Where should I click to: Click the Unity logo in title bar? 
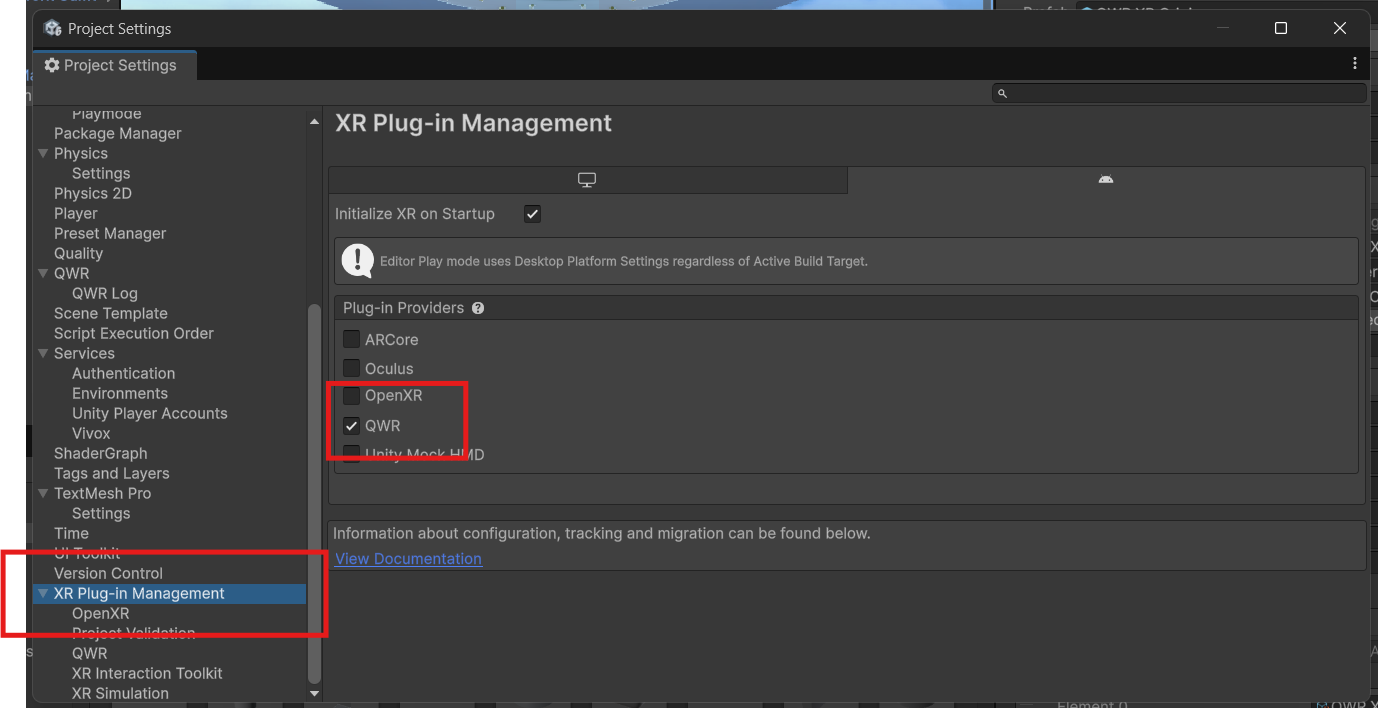pos(53,28)
